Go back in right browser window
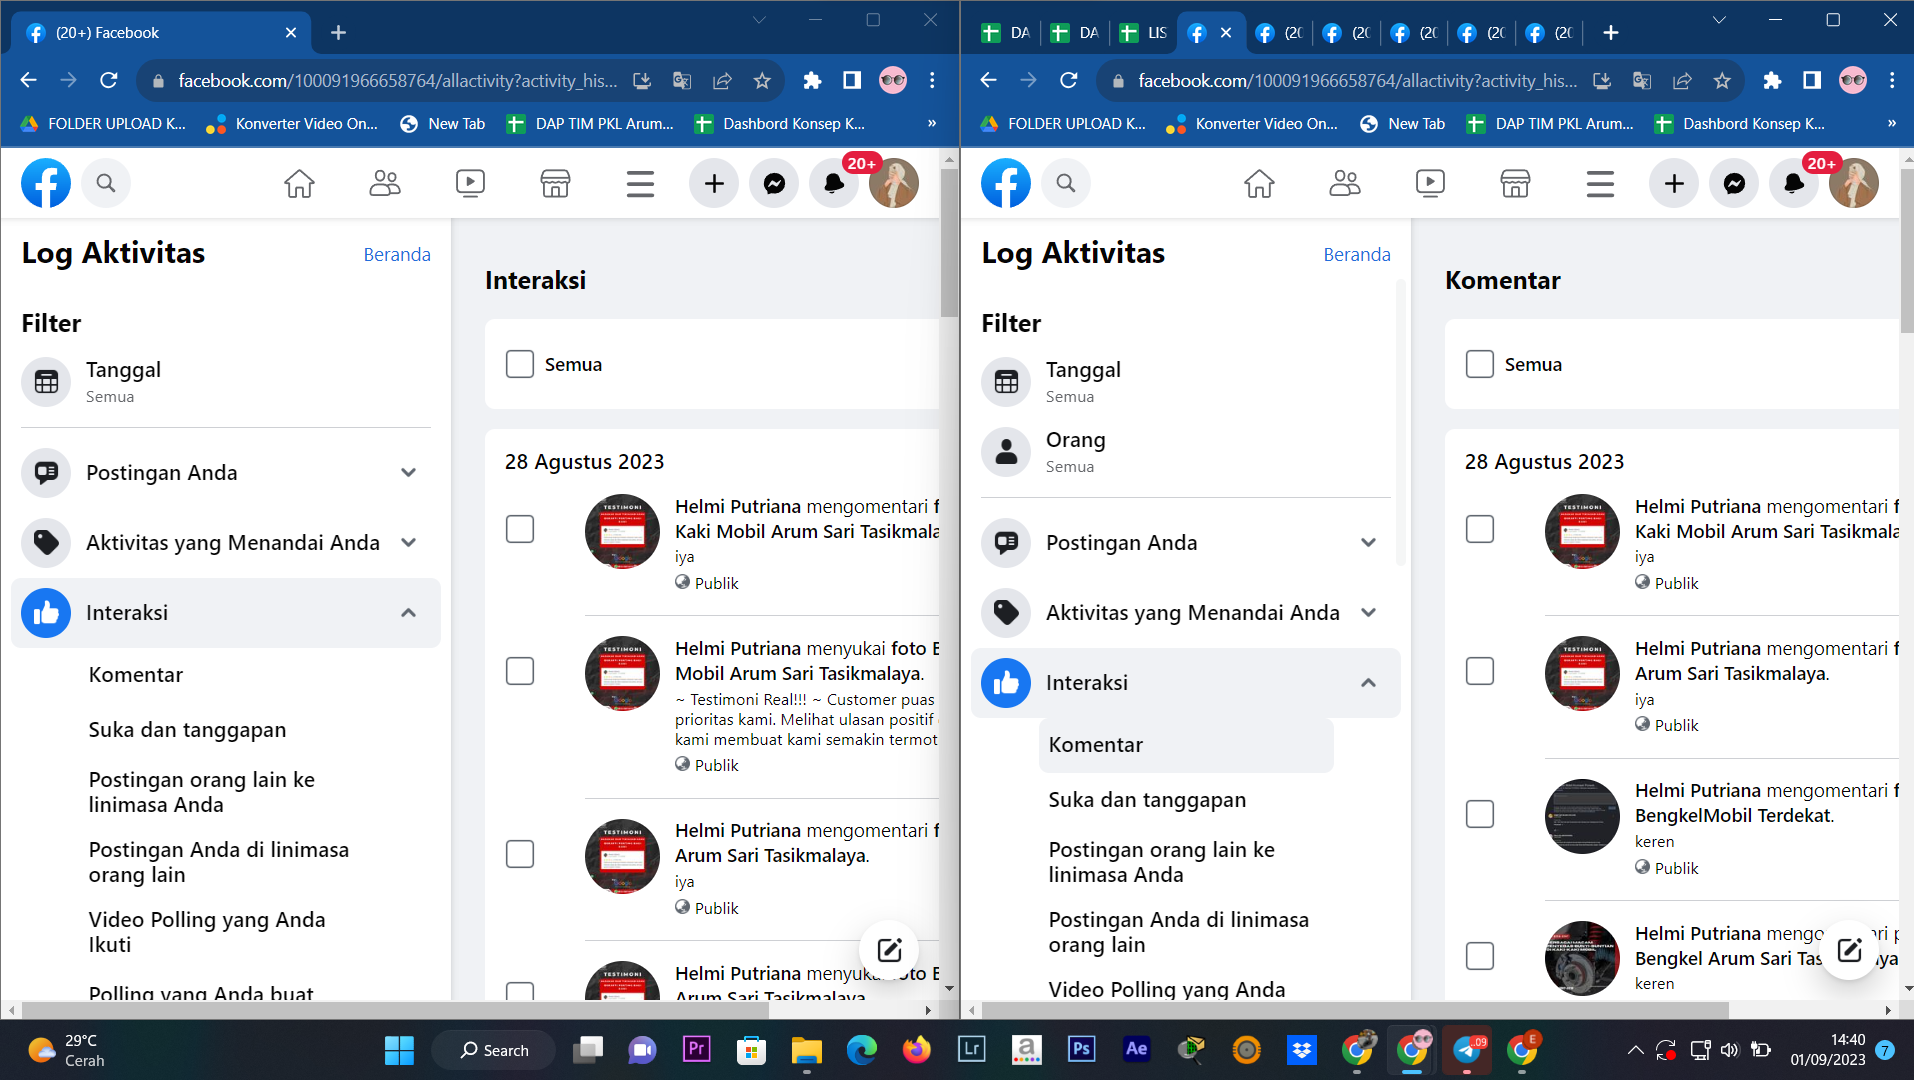Screen dimensions: 1914x1080 click(988, 81)
